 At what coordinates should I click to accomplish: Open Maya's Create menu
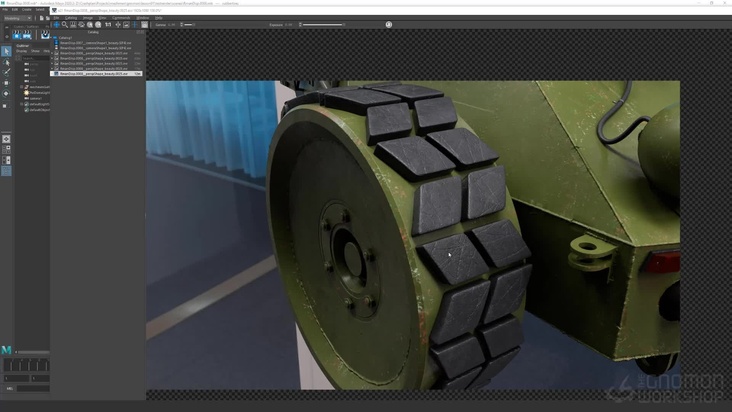tap(27, 9)
